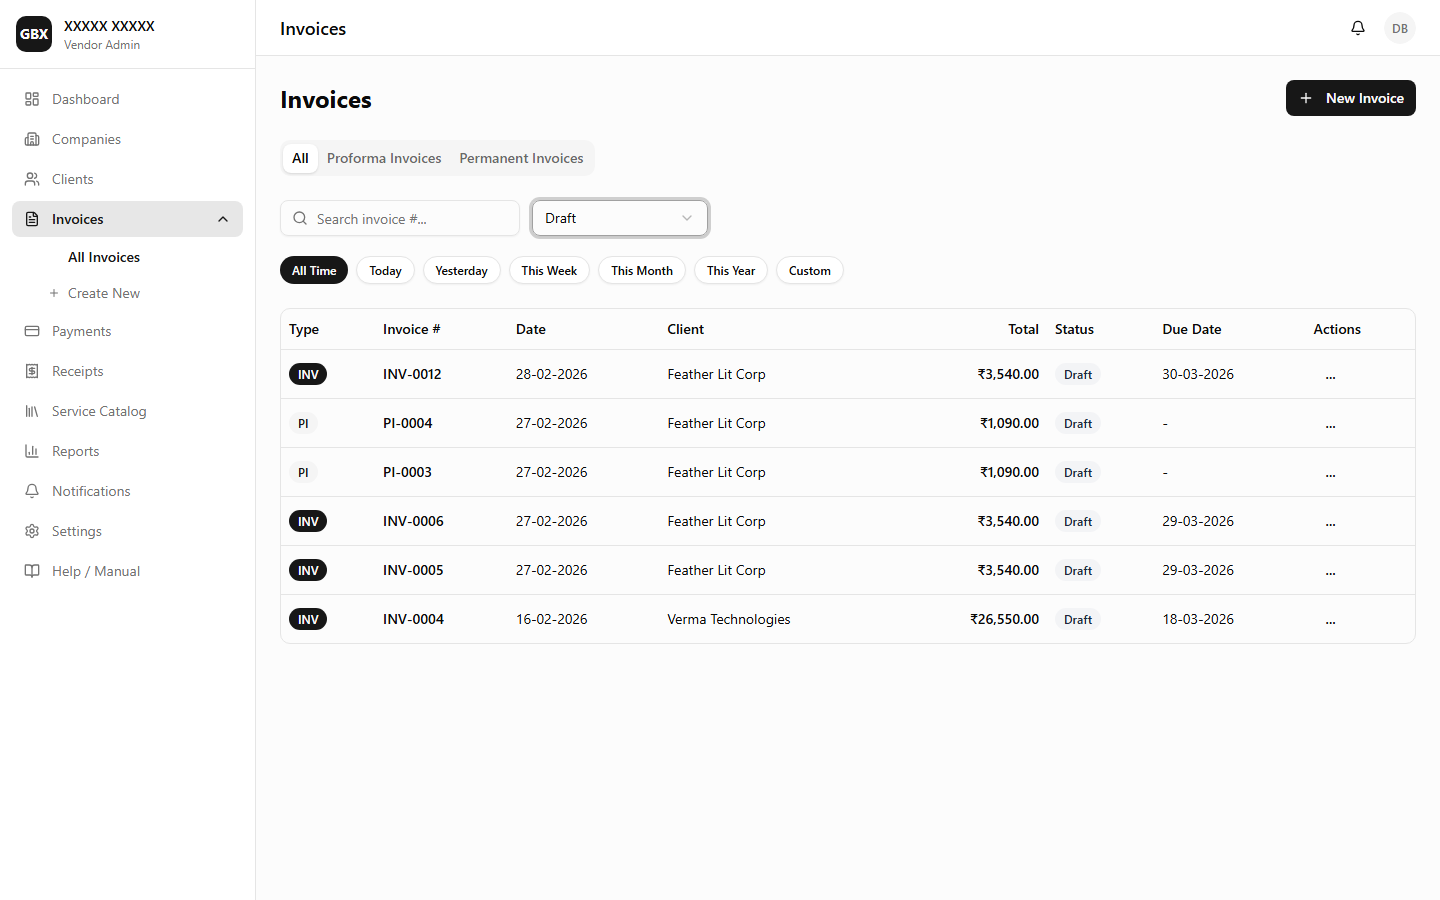
Task: Click the Receipts icon in sidebar
Action: (32, 371)
